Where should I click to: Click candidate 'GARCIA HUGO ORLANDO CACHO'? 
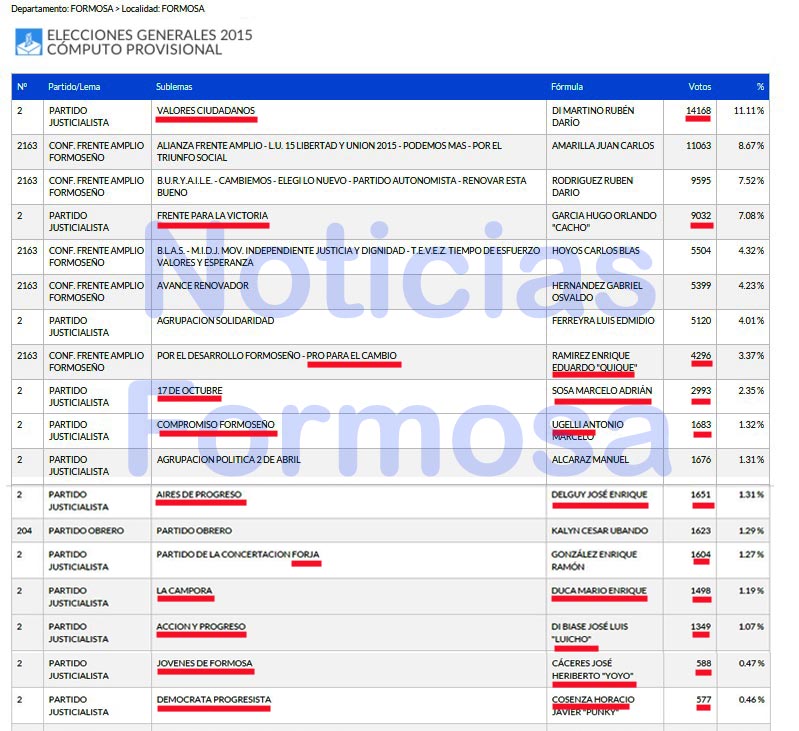(x=604, y=222)
